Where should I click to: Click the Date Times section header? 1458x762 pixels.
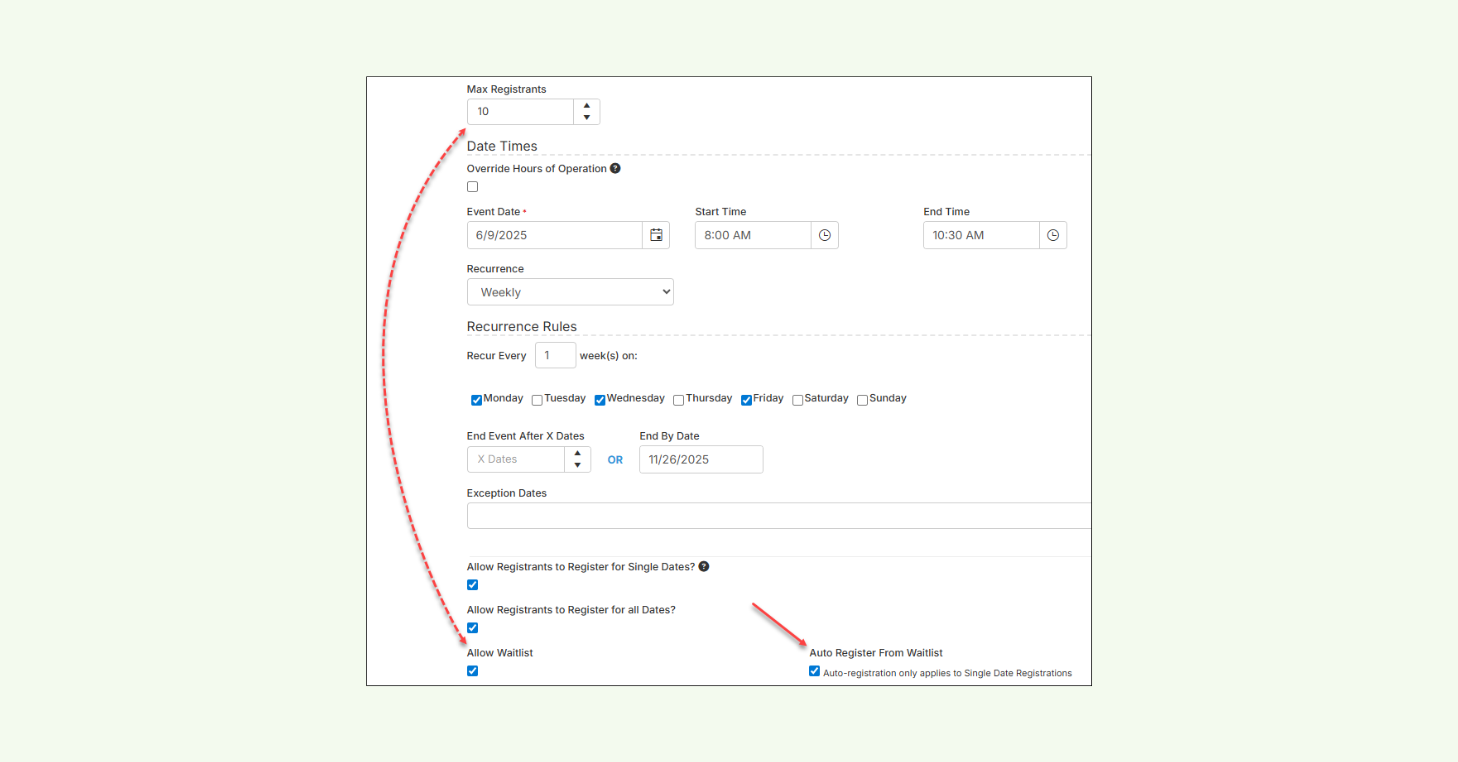[502, 146]
